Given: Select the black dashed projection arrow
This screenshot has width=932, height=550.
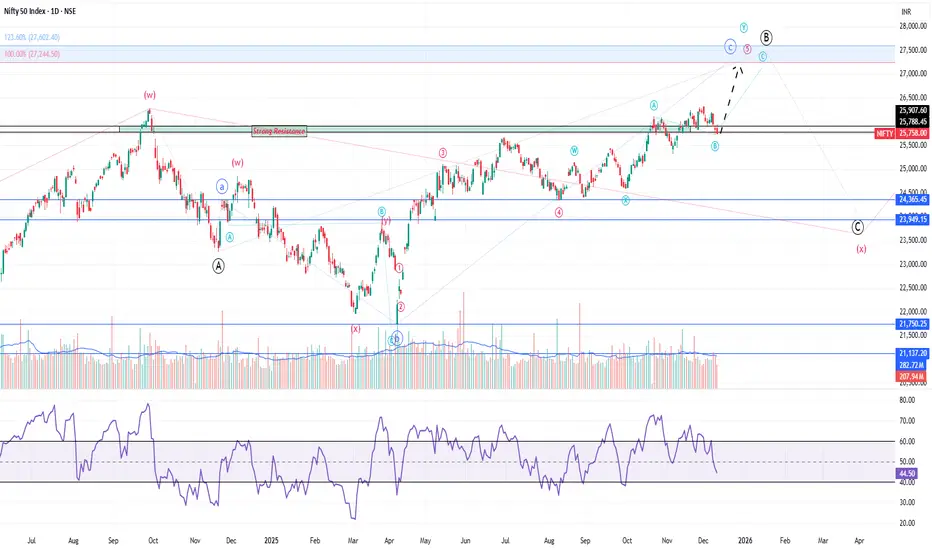Looking at the screenshot, I should point(731,99).
